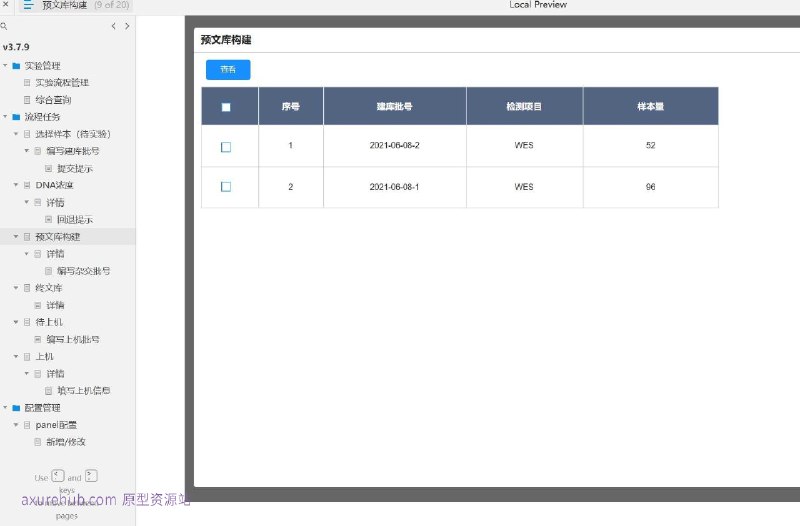
Task: Click the 流程任务 folder icon
Action: (x=16, y=117)
